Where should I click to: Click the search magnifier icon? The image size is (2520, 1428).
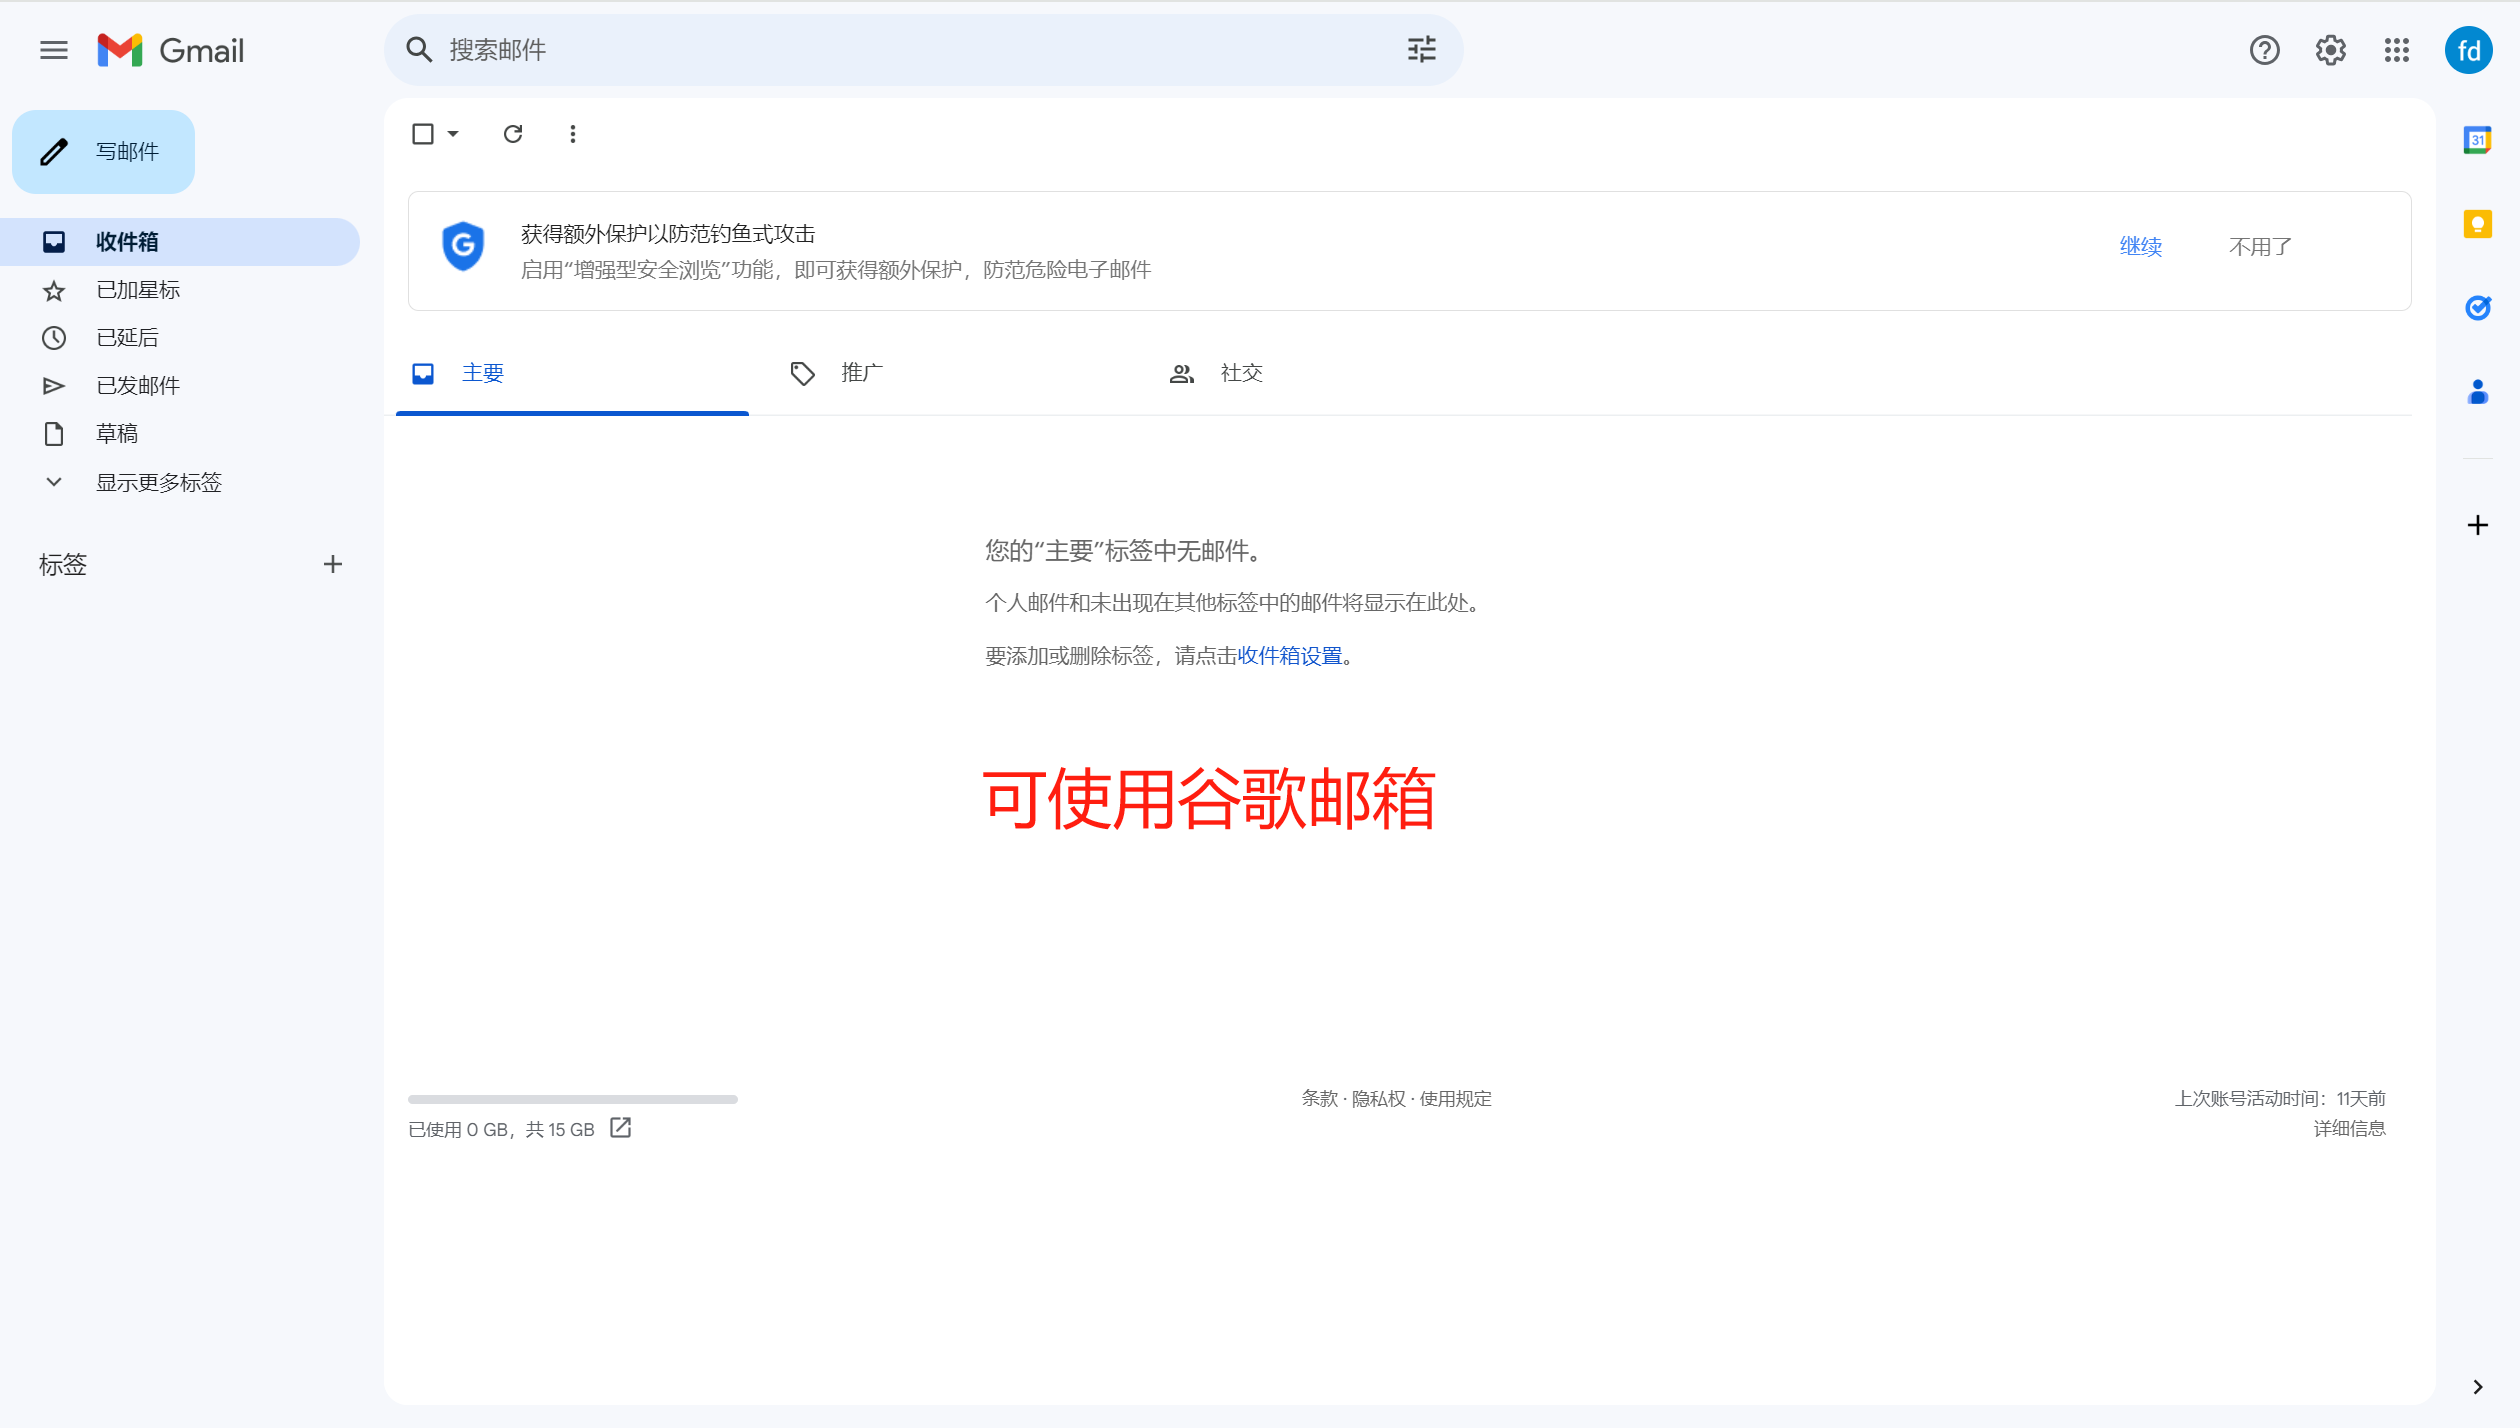[x=418, y=50]
